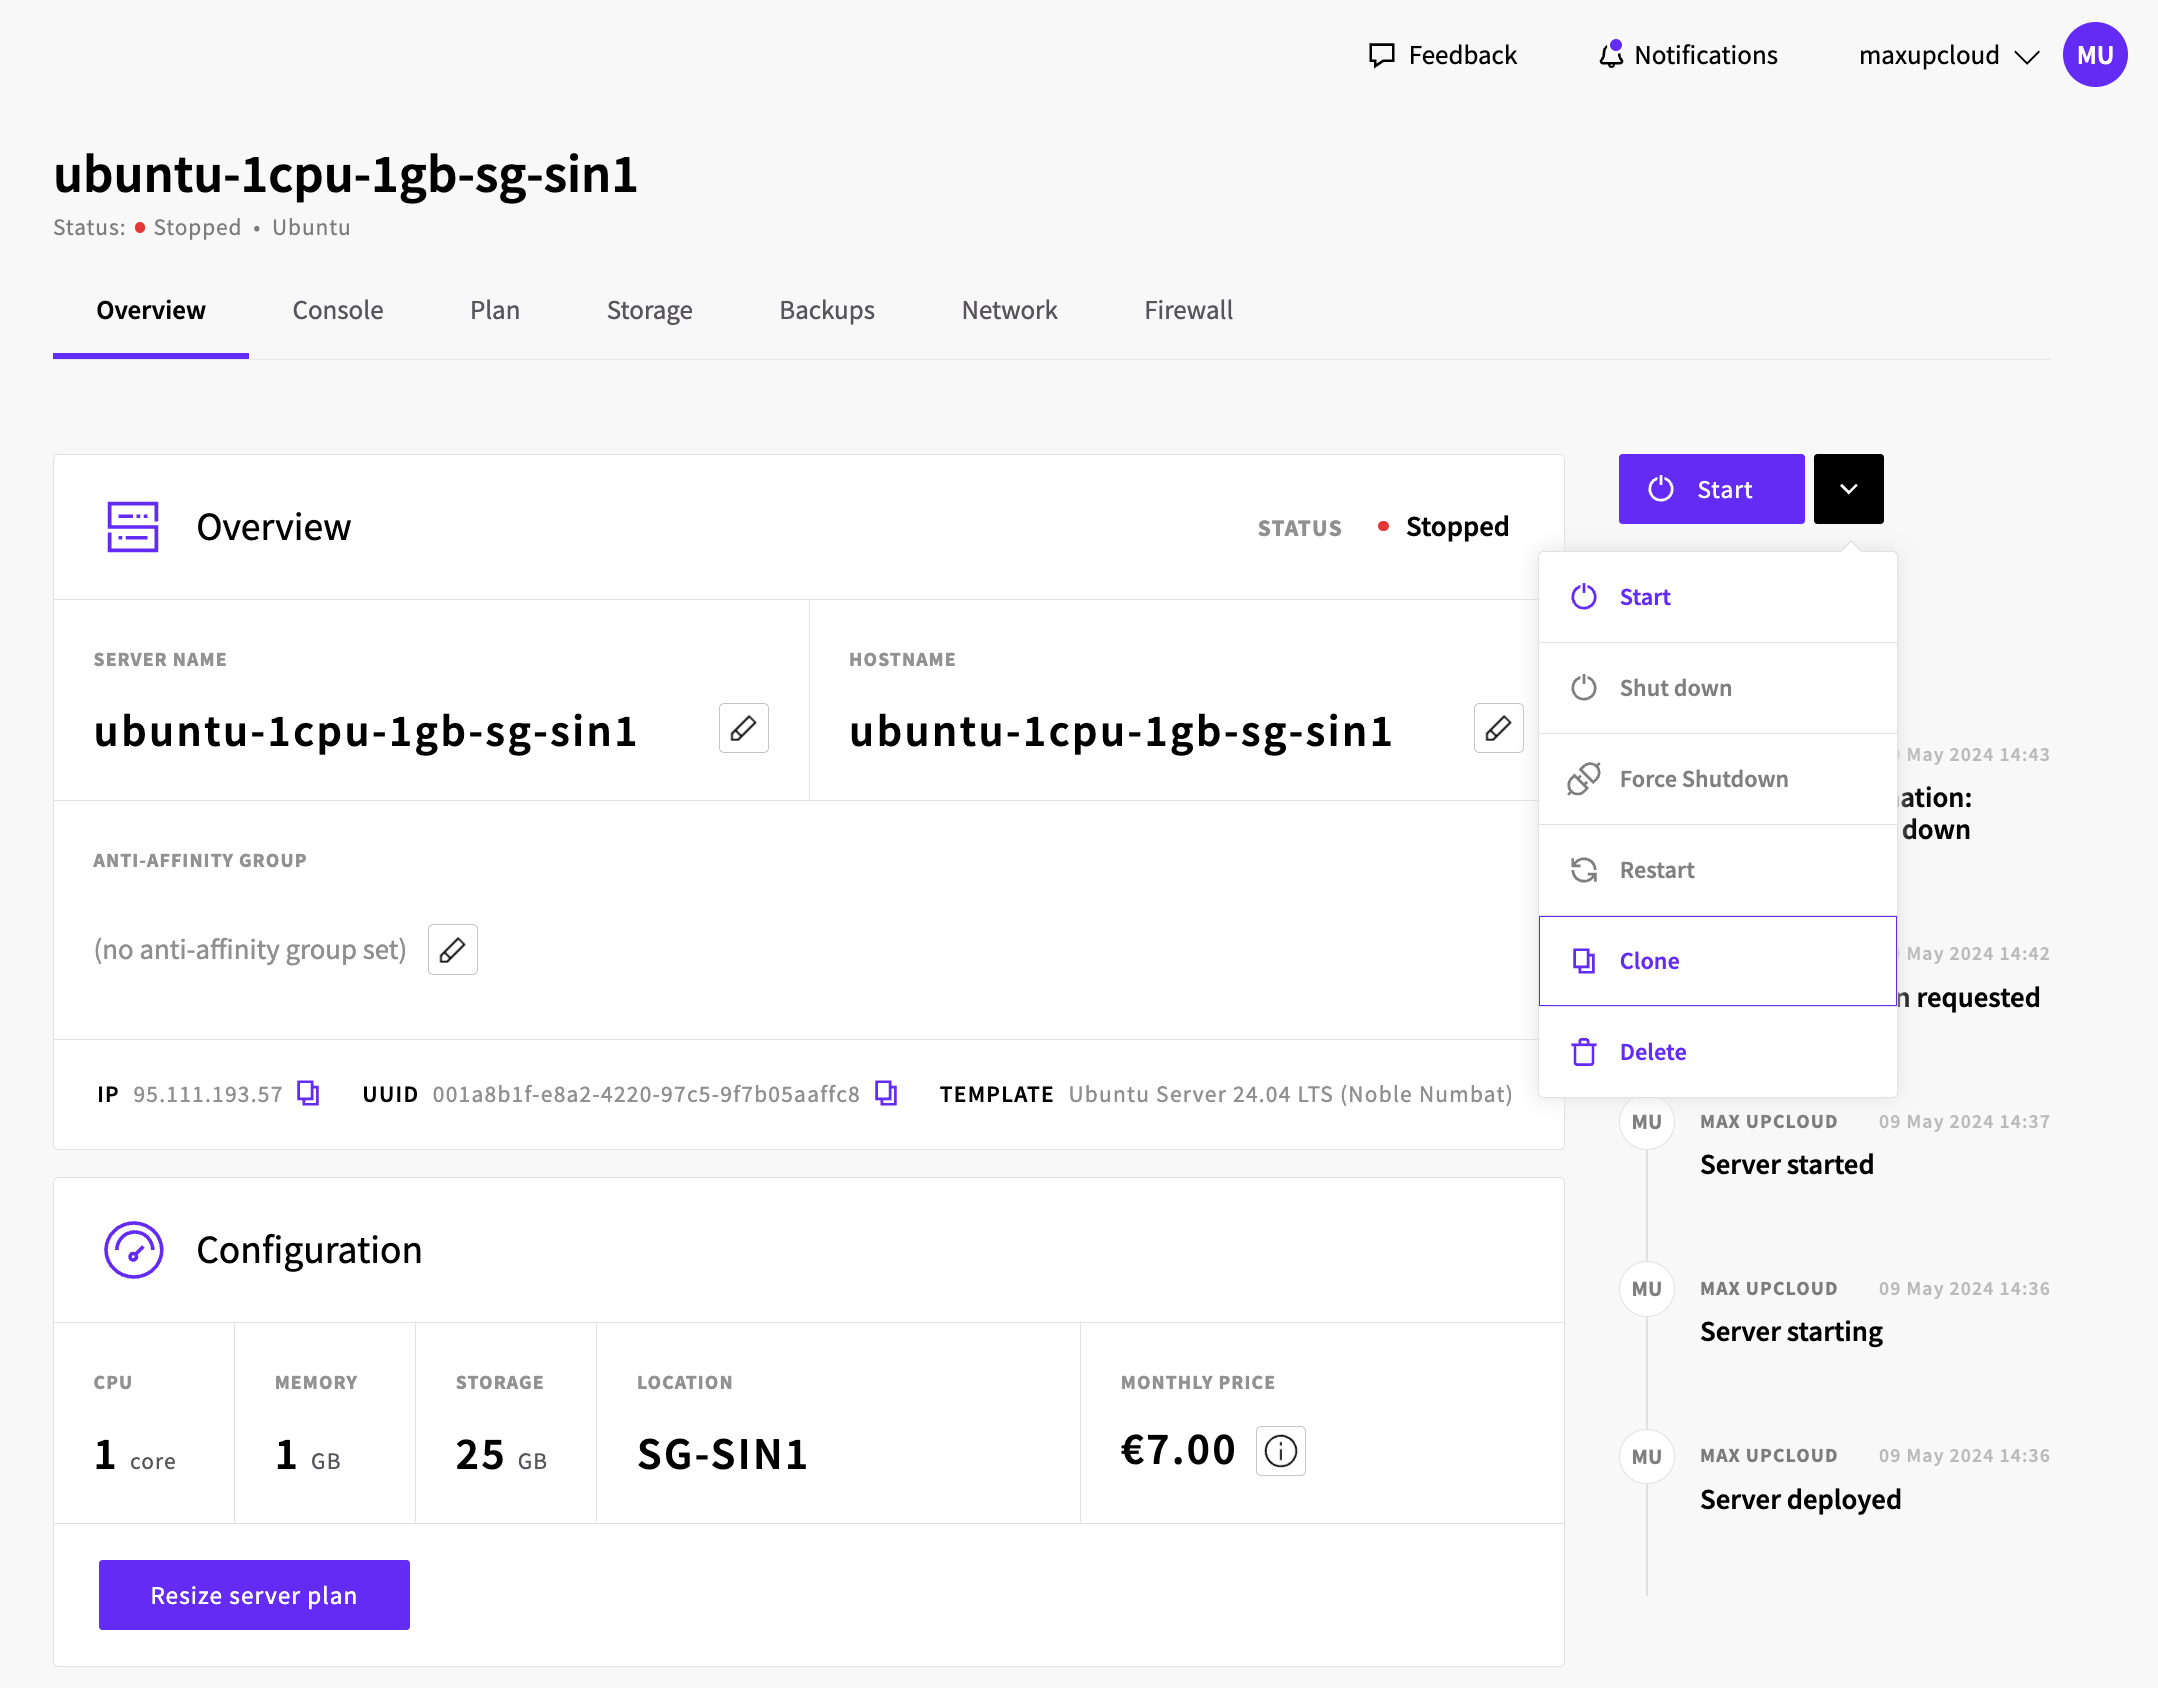
Task: Choose Start from the dropdown menu
Action: tap(1717, 597)
